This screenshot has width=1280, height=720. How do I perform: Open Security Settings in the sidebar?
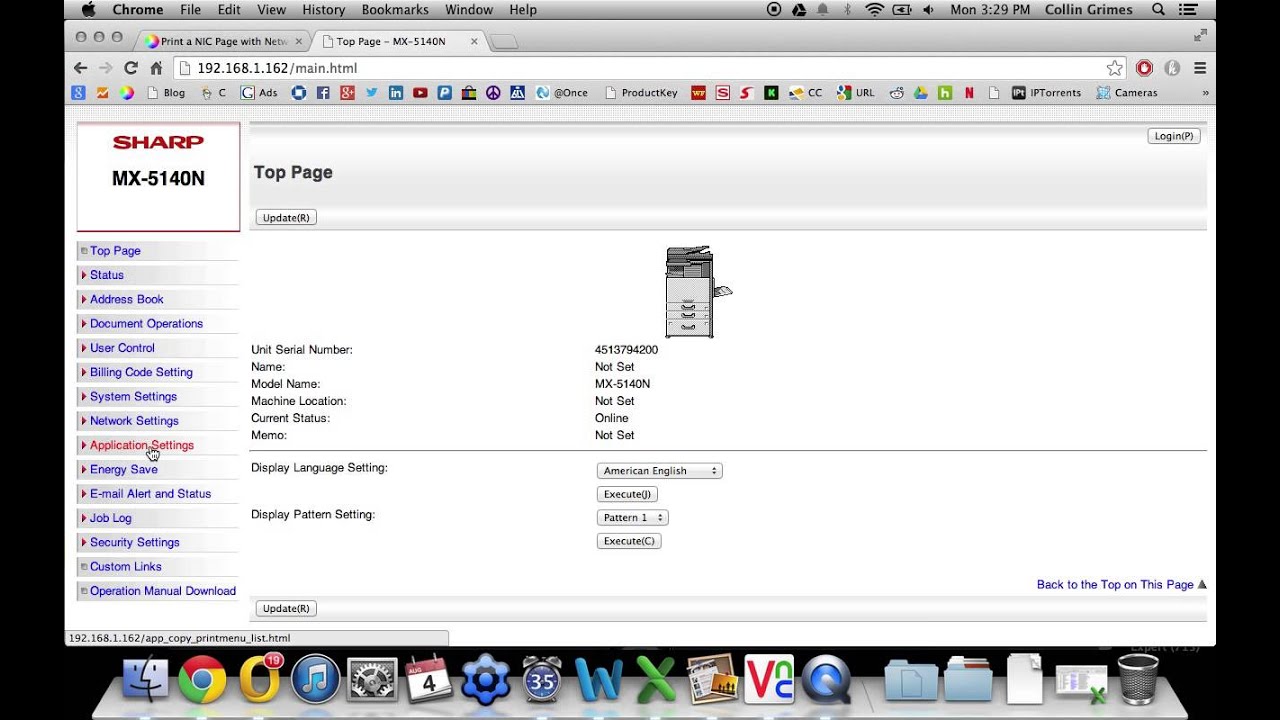point(134,543)
